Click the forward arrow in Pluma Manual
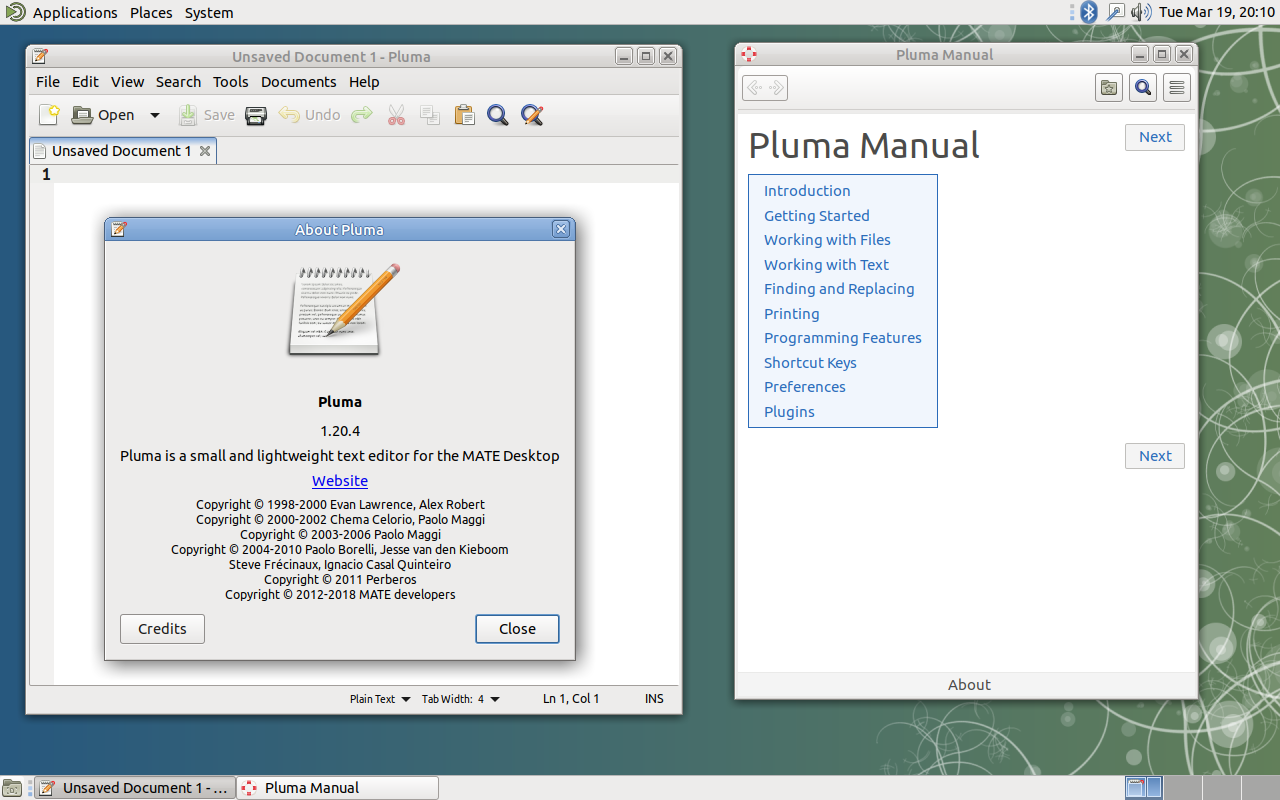The image size is (1280, 800). click(x=776, y=88)
